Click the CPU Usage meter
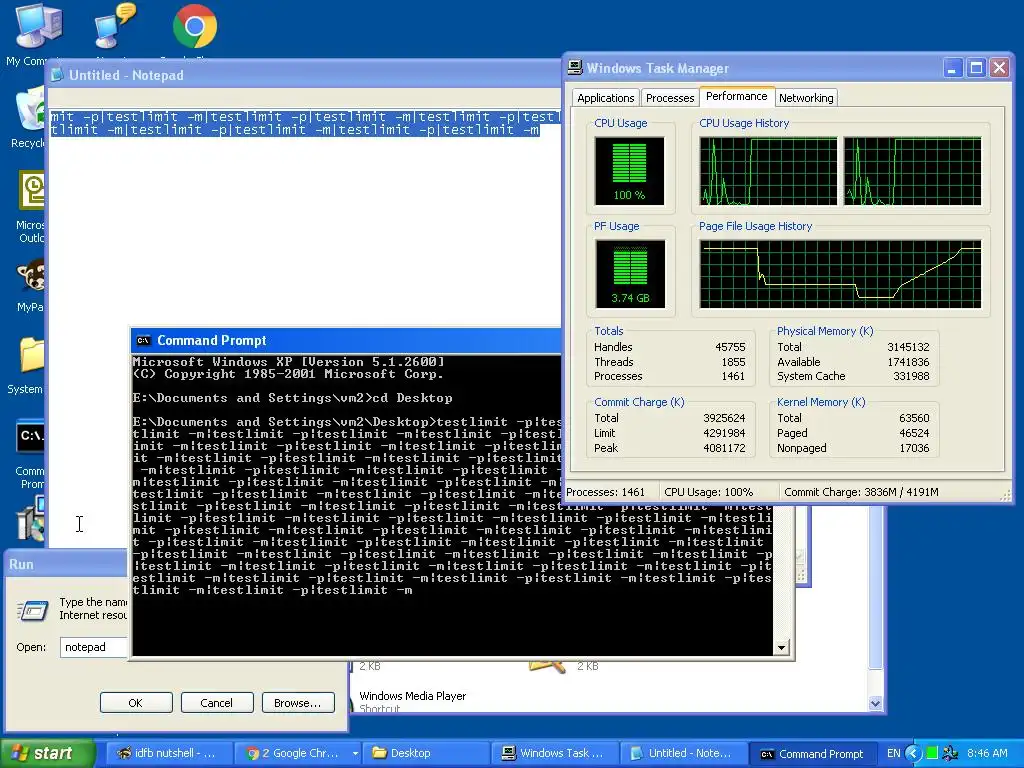Screen dimensions: 1024x768 [x=629, y=171]
